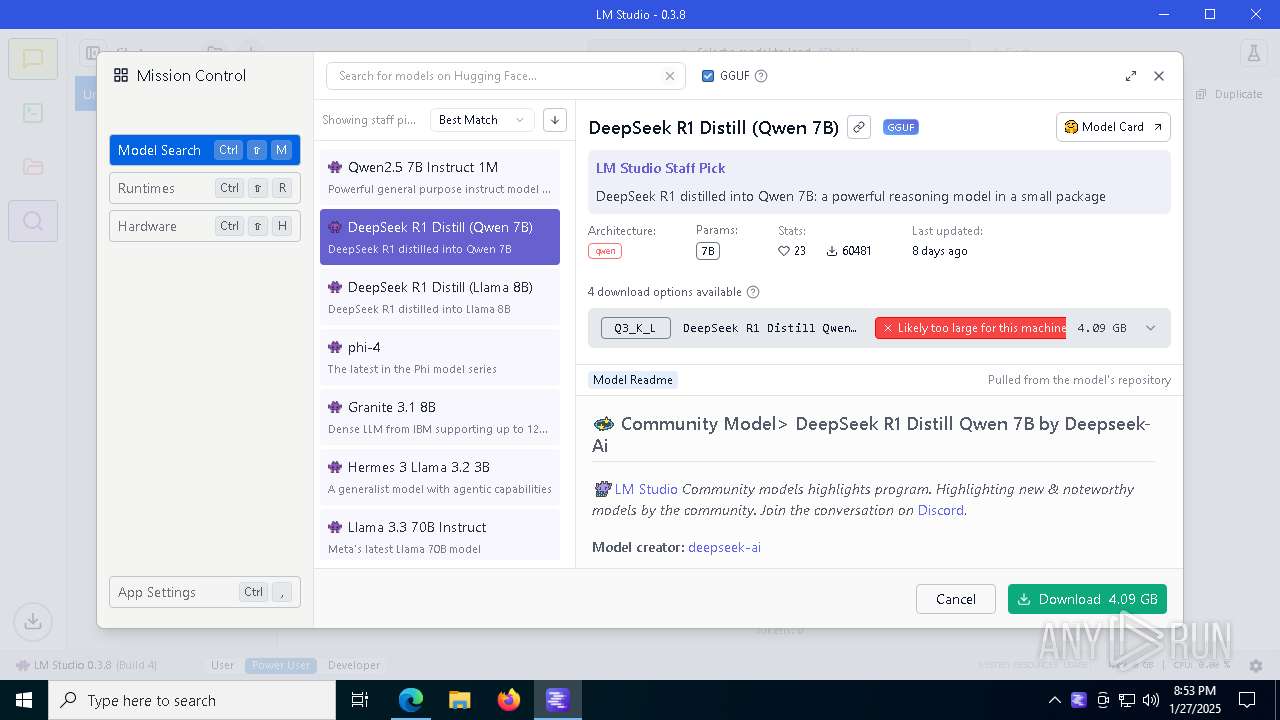Image resolution: width=1280 pixels, height=720 pixels.
Task: Open My Models folder sidebar icon
Action: pyautogui.click(x=33, y=167)
